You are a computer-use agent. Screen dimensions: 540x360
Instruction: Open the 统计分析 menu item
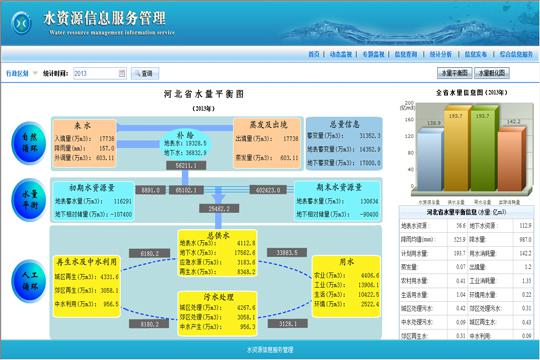click(x=441, y=54)
